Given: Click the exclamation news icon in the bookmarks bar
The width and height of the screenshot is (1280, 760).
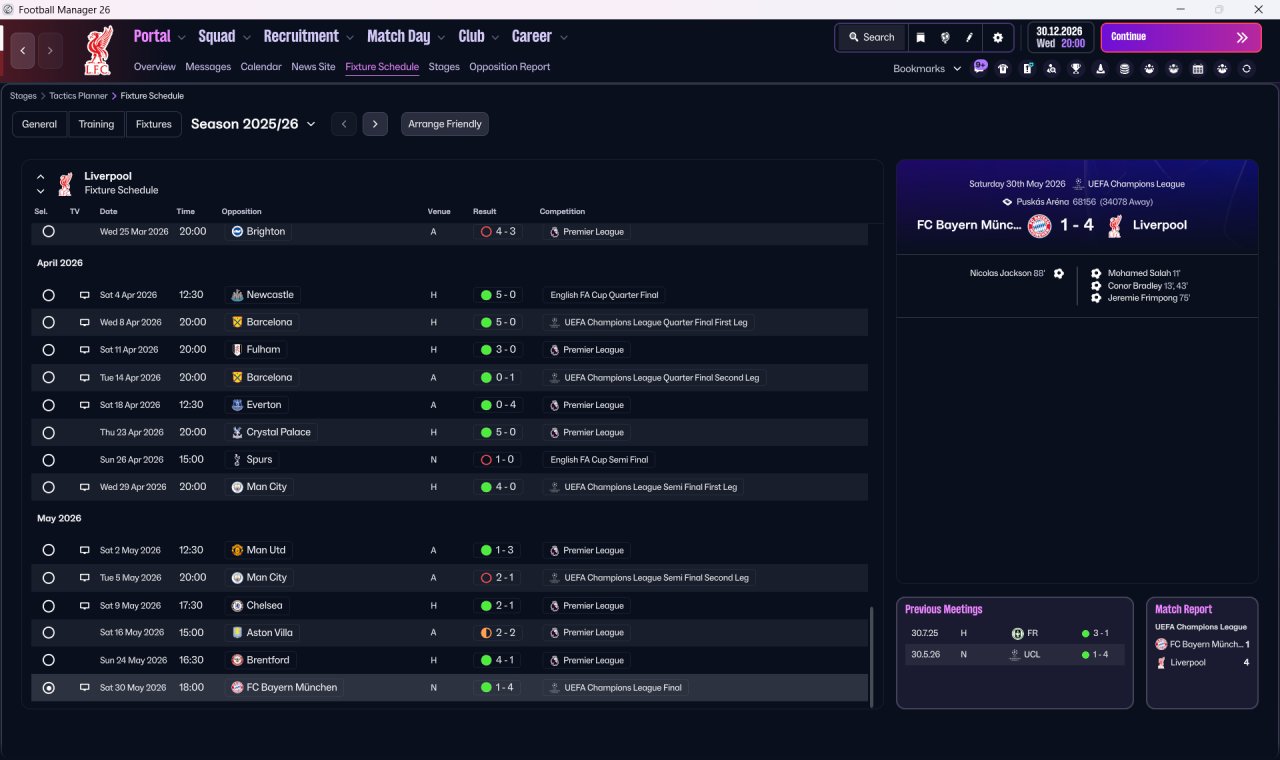Looking at the screenshot, I should pos(1027,69).
